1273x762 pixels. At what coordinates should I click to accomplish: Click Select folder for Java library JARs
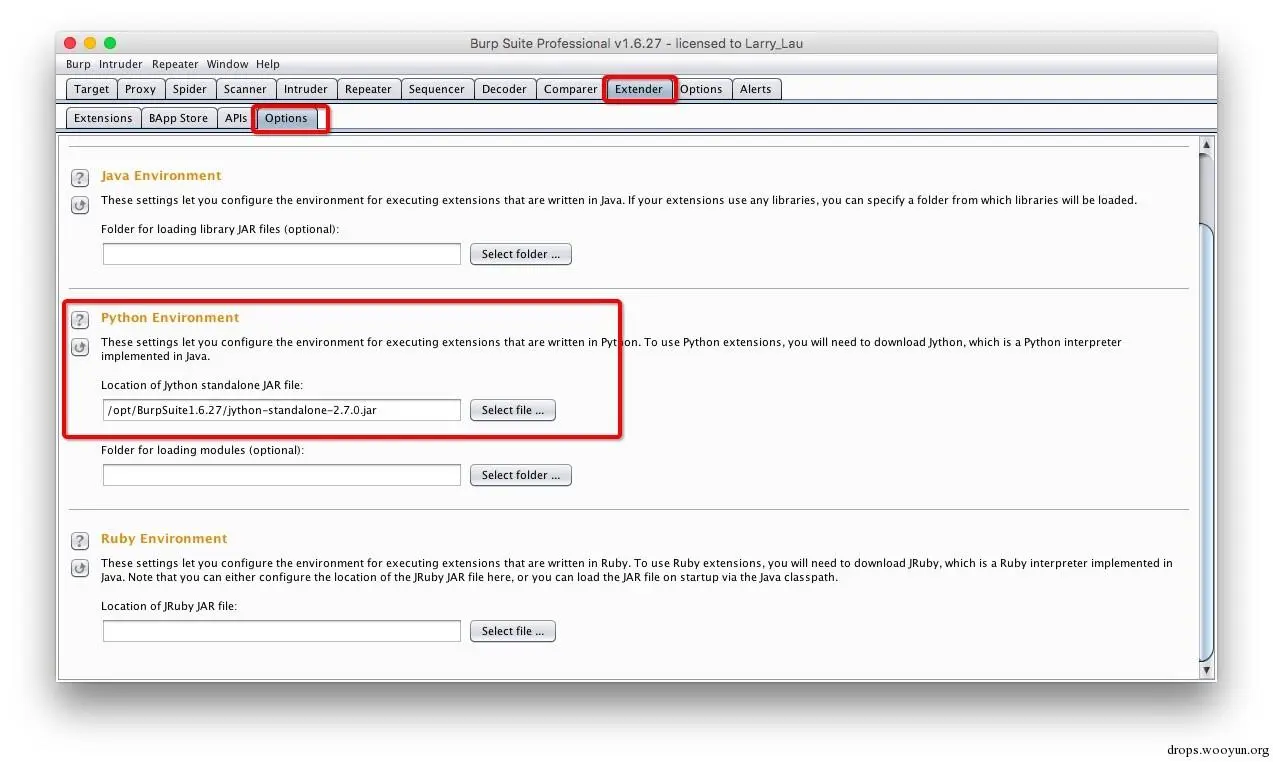[x=521, y=254]
